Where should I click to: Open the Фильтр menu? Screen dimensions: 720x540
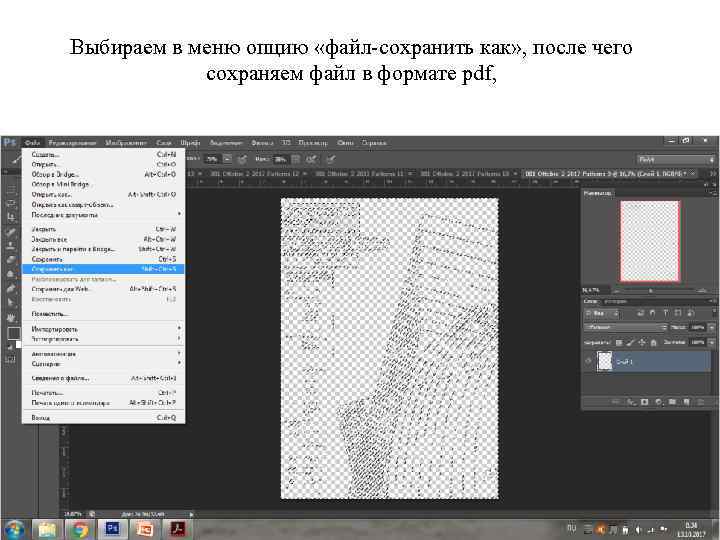pos(262,143)
